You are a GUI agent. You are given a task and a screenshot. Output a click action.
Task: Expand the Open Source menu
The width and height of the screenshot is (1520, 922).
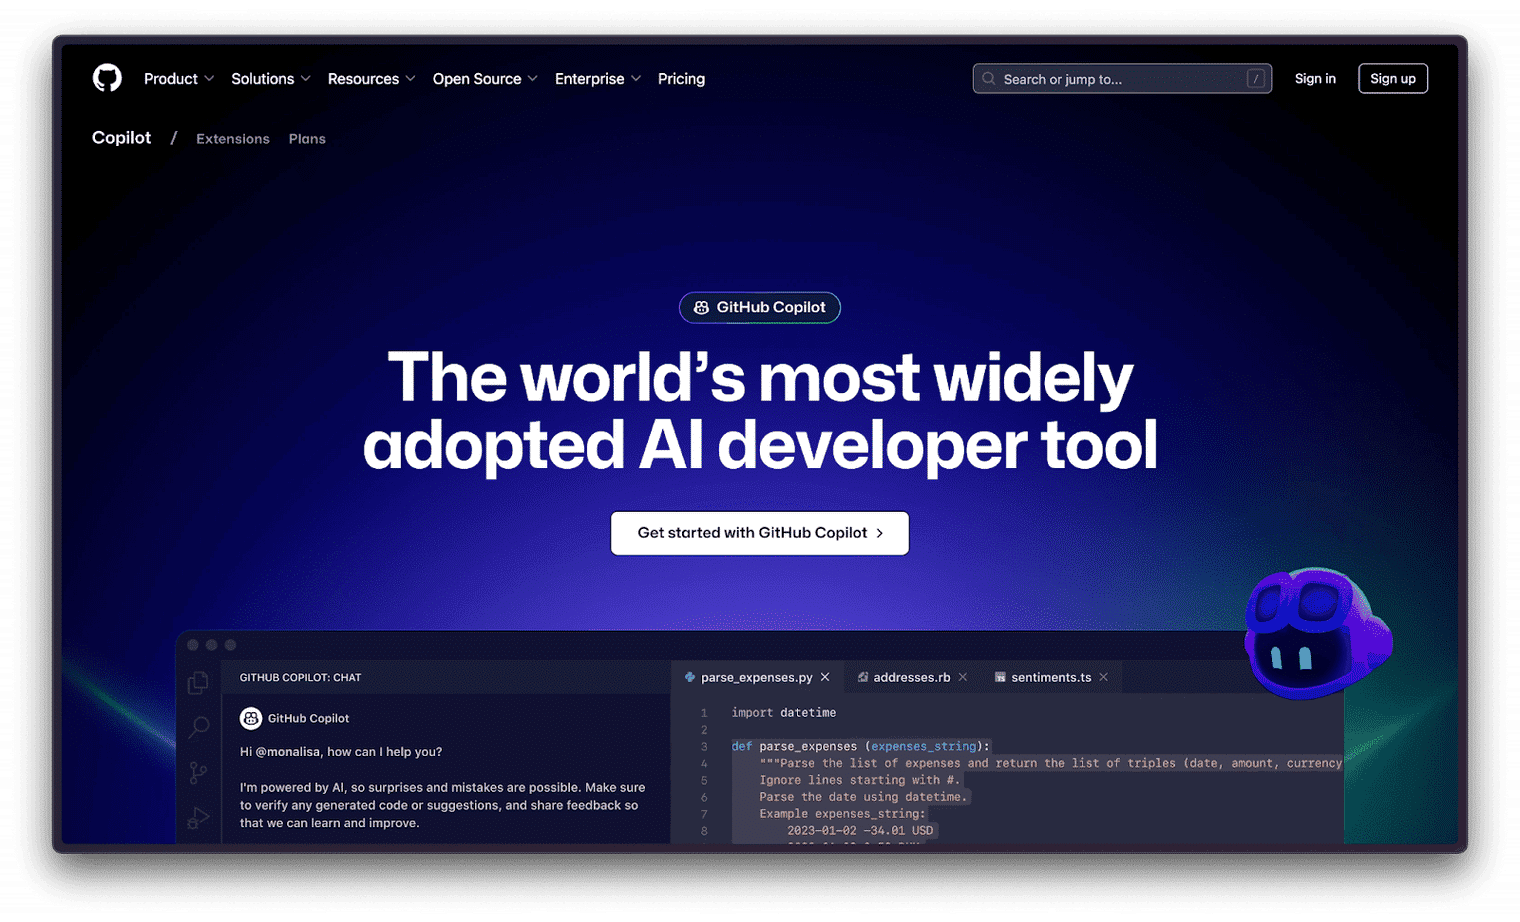pos(485,79)
